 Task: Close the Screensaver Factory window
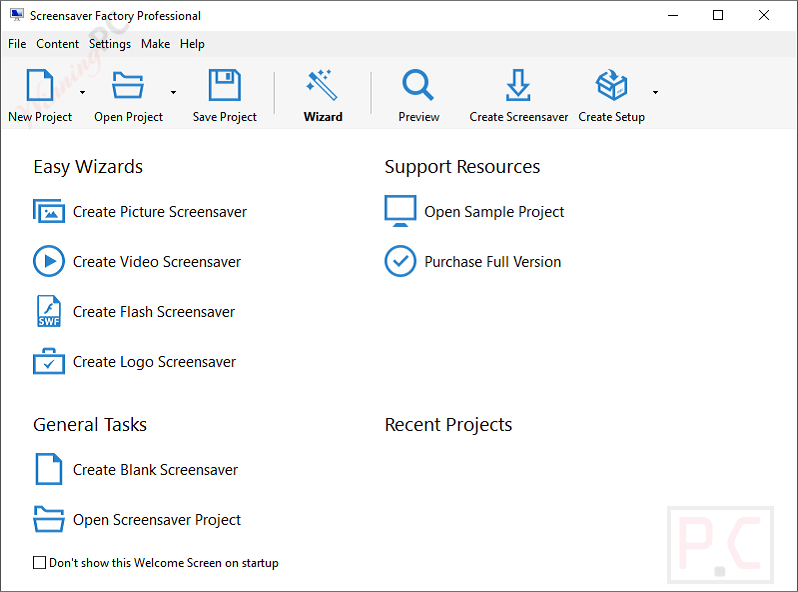coord(764,15)
